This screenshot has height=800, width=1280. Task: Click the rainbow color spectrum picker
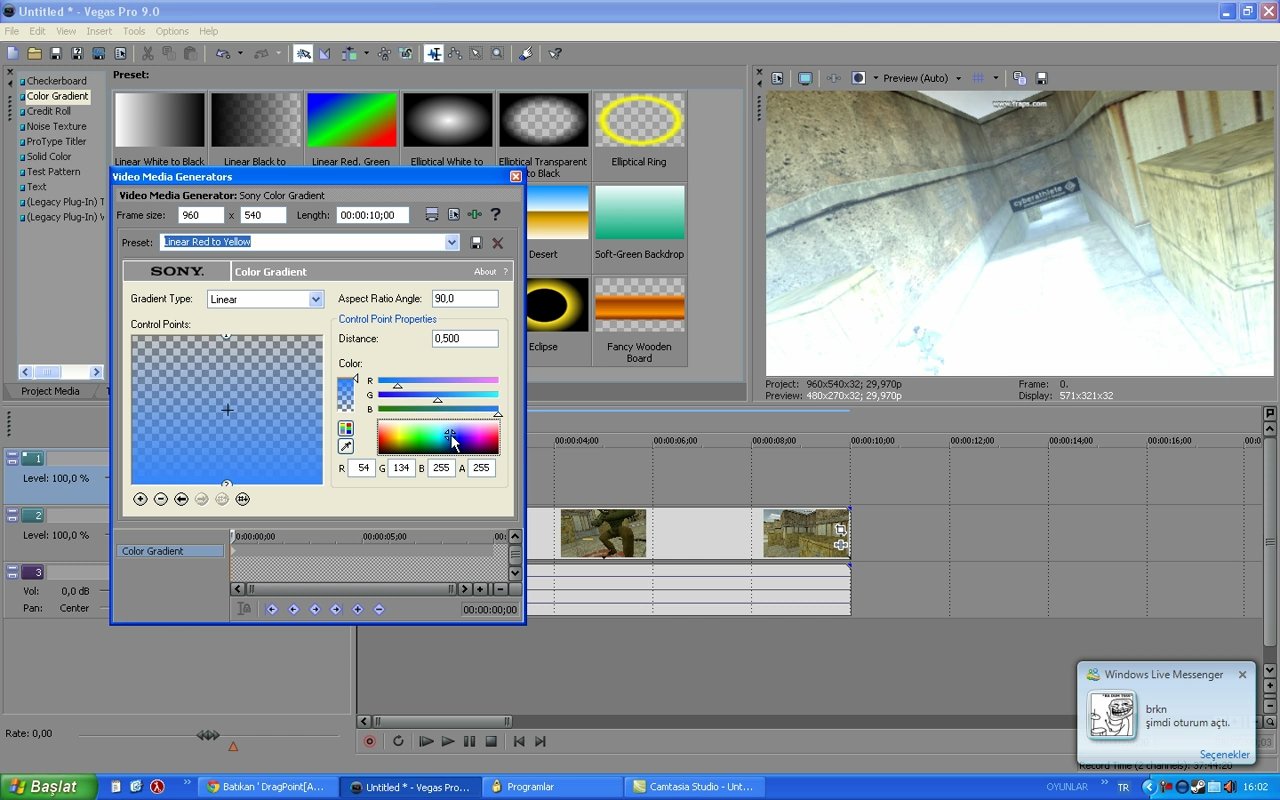click(x=438, y=437)
